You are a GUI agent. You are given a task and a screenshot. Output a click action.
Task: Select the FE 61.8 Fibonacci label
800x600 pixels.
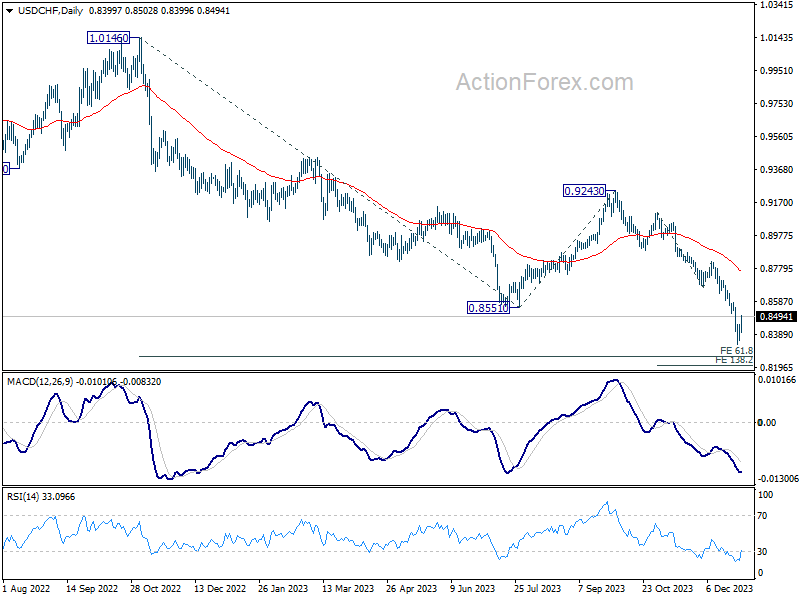(x=736, y=351)
